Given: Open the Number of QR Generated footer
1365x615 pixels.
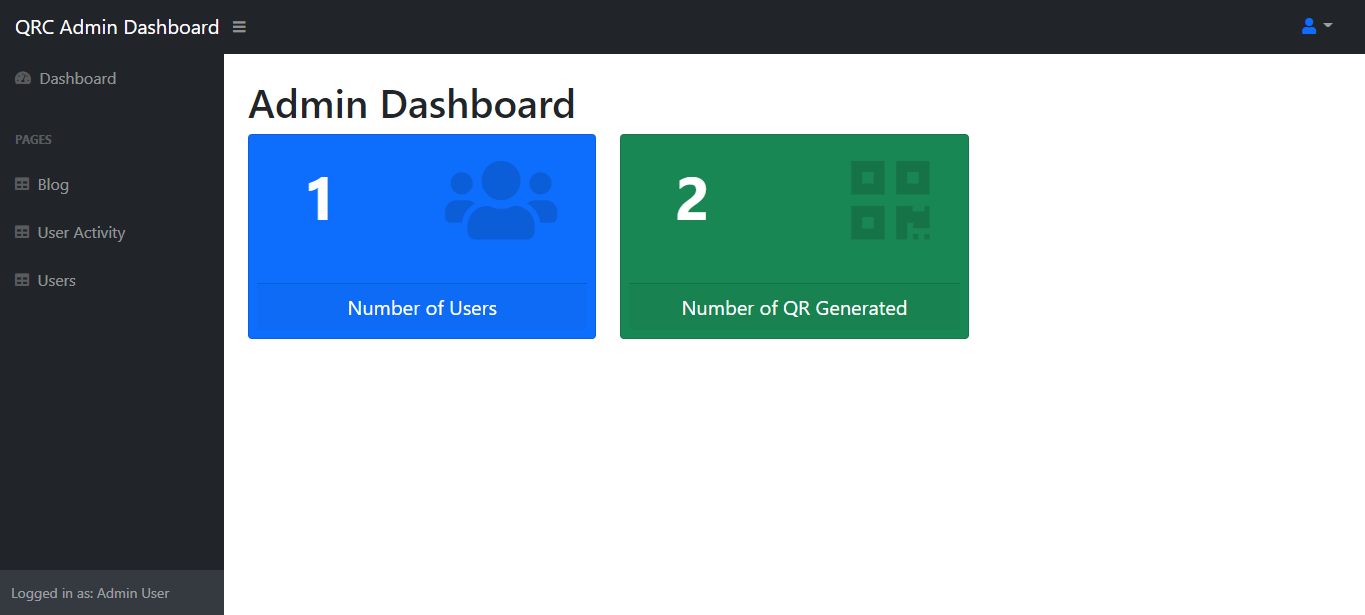Looking at the screenshot, I should [x=794, y=308].
